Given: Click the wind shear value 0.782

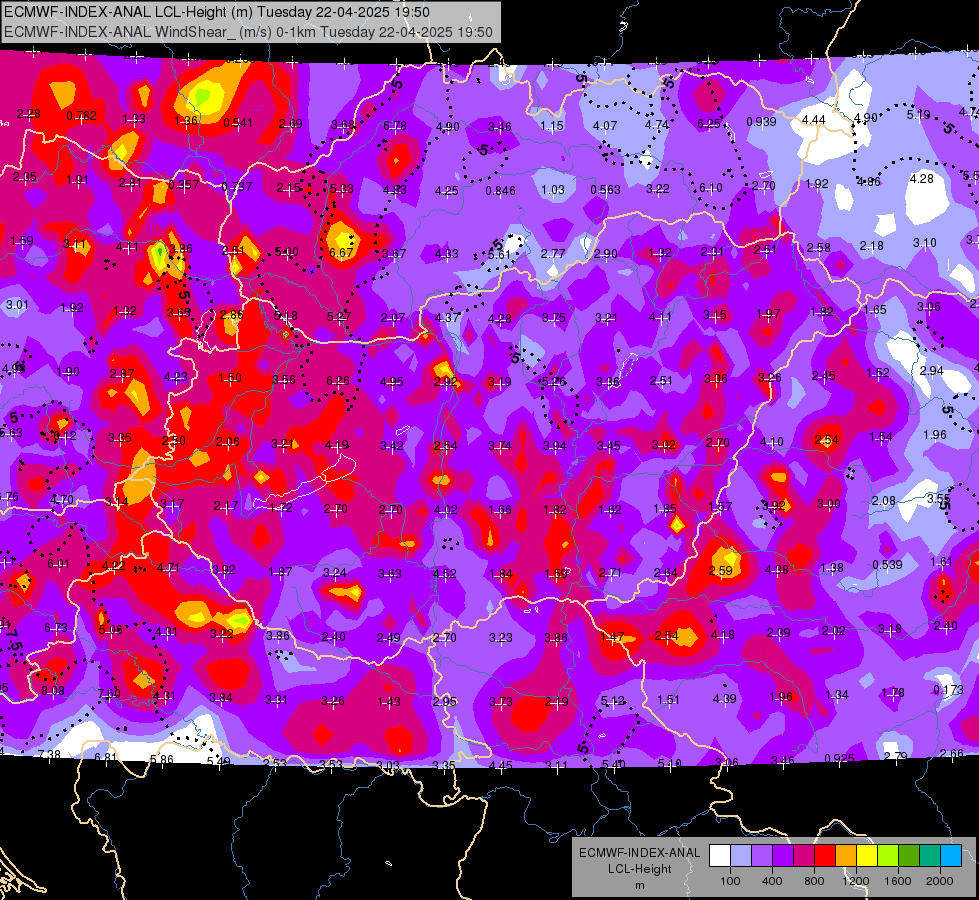Looking at the screenshot, I should [81, 116].
